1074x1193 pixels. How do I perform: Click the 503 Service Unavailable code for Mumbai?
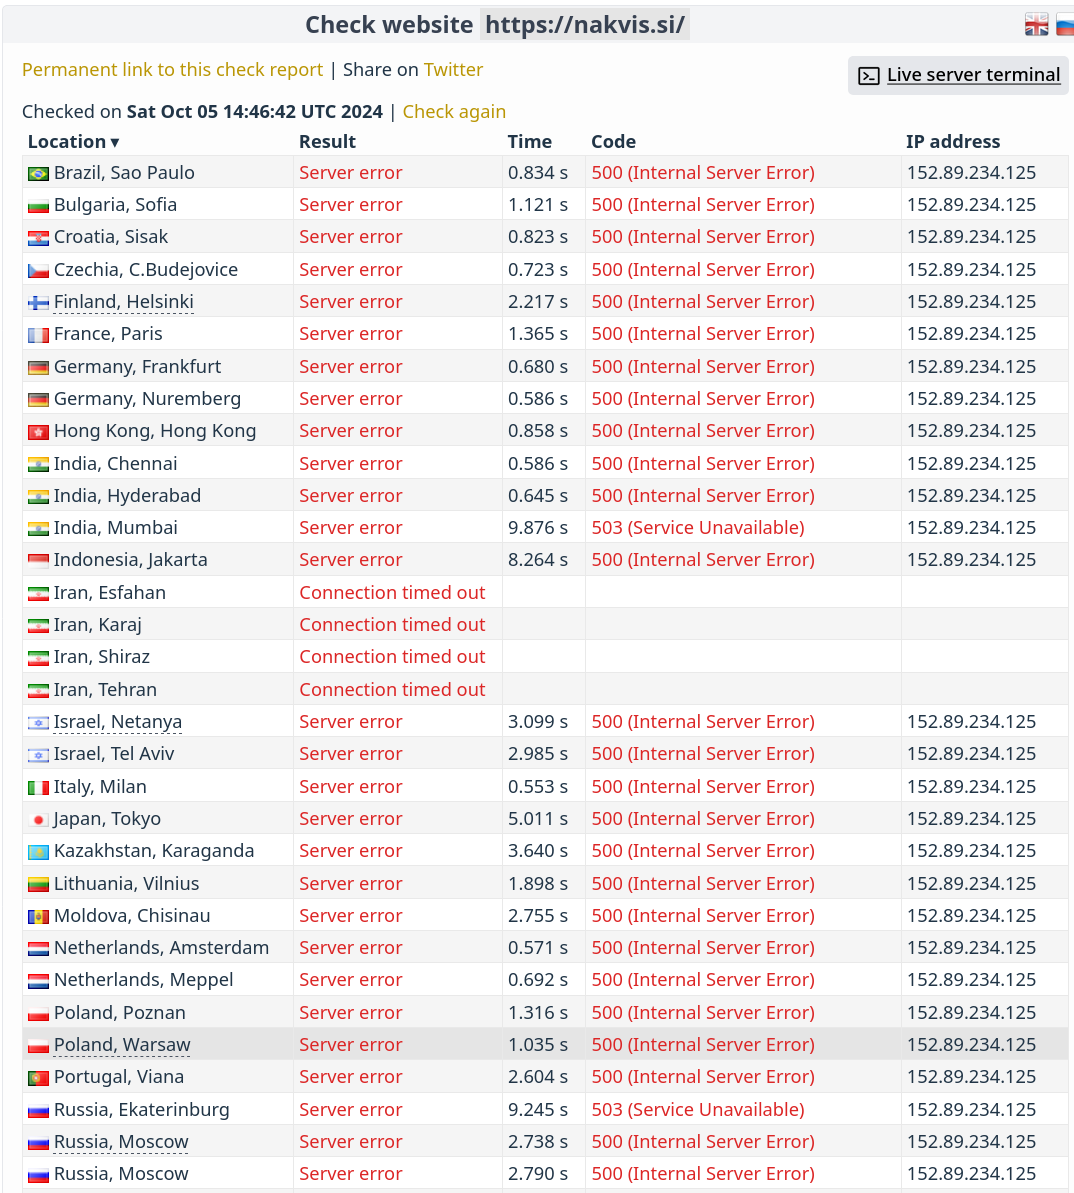pos(697,528)
